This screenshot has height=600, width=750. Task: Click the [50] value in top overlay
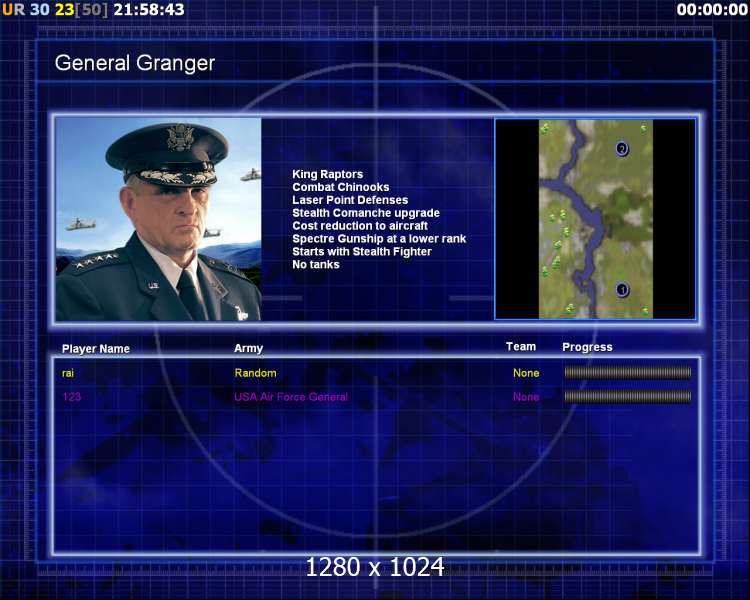click(x=92, y=10)
